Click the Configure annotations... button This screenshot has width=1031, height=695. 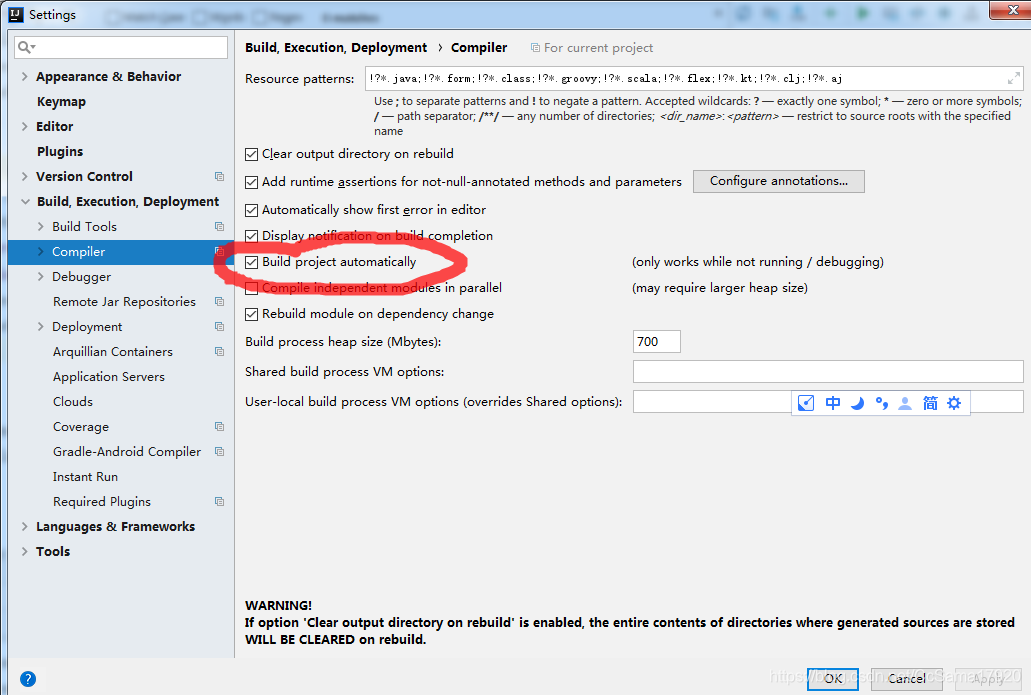click(779, 181)
